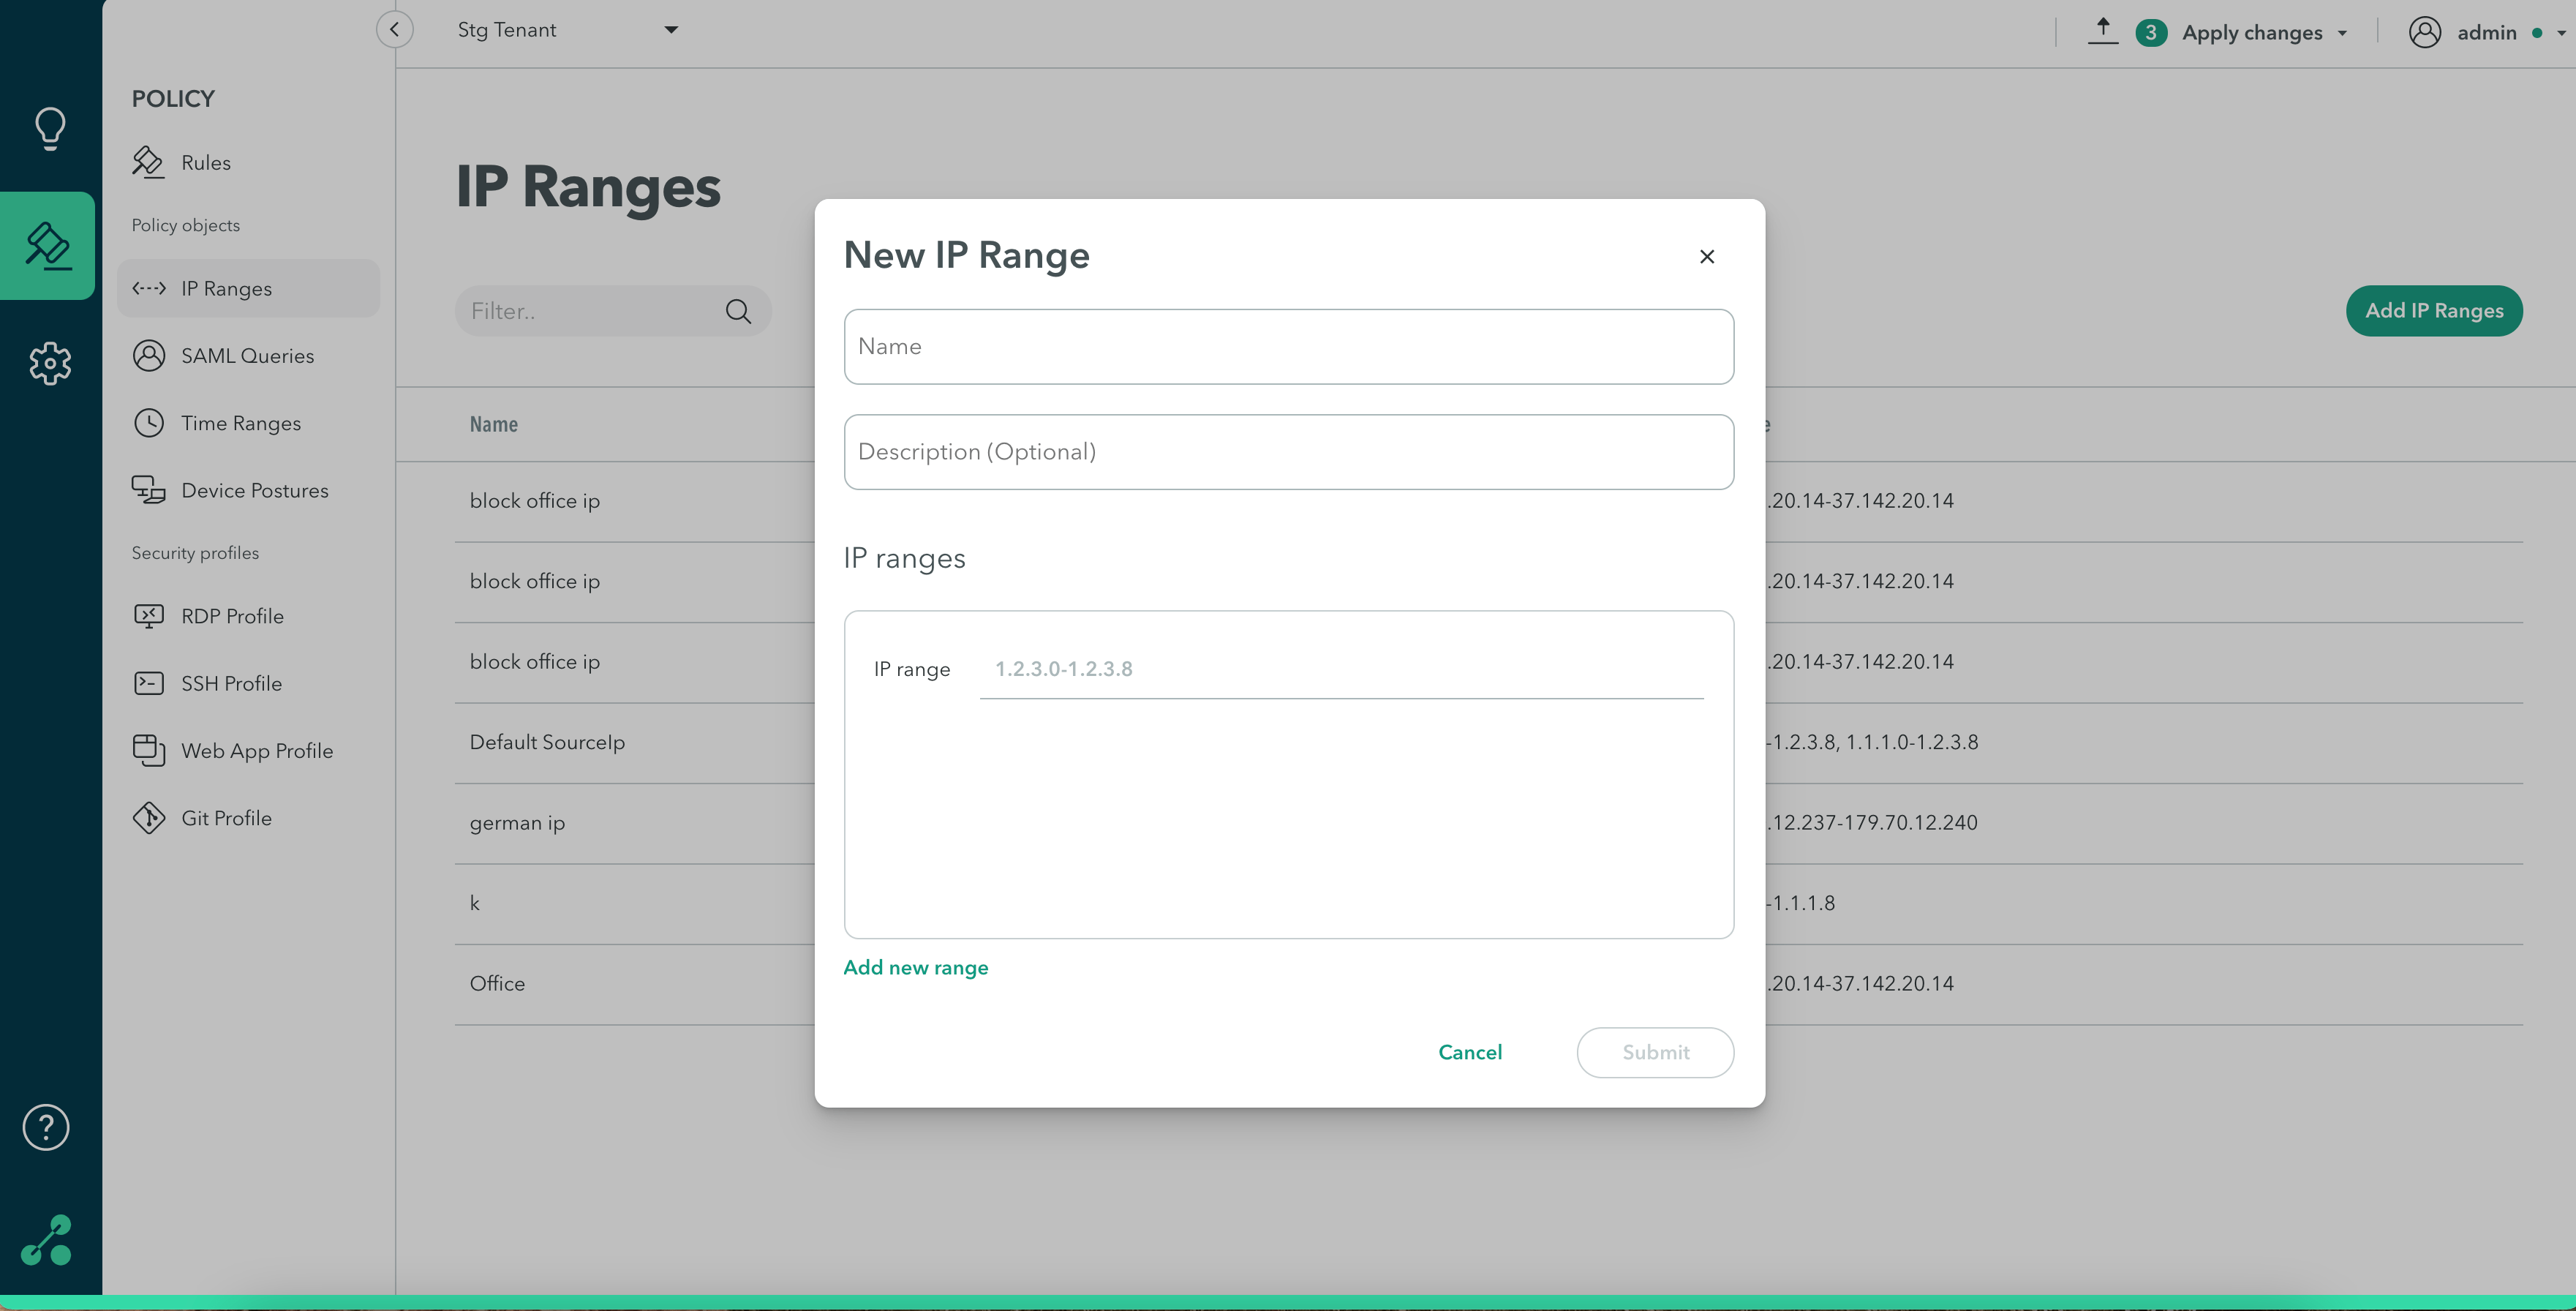The height and width of the screenshot is (1311, 2576).
Task: Collapse the sidebar with chevron arrow
Action: pyautogui.click(x=395, y=29)
